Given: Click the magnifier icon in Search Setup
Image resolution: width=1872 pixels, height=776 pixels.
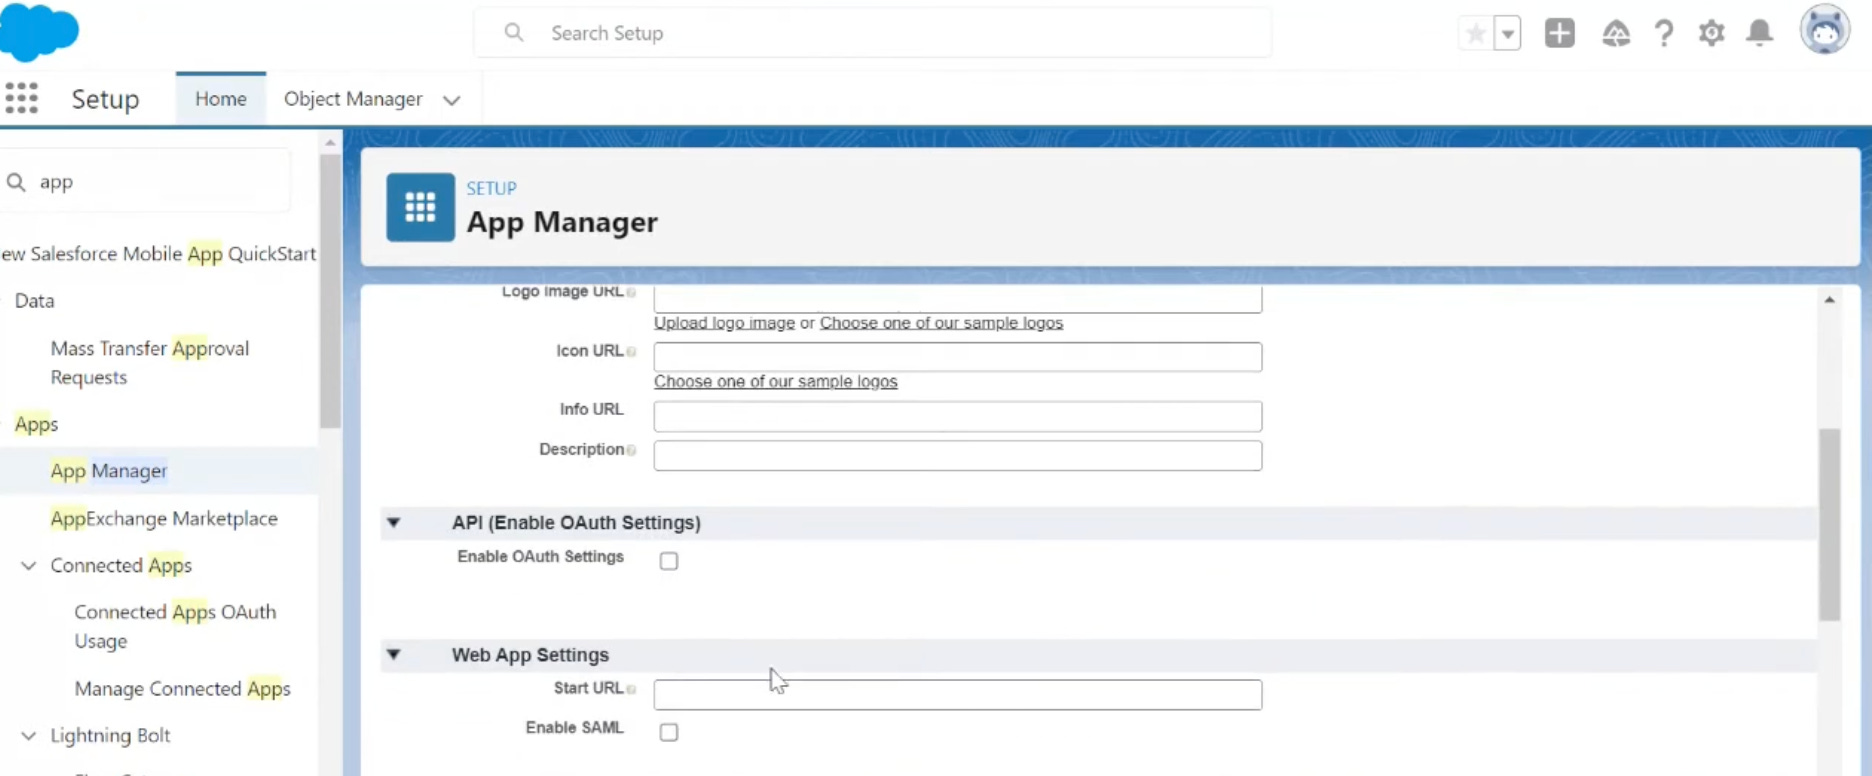Looking at the screenshot, I should pyautogui.click(x=514, y=33).
